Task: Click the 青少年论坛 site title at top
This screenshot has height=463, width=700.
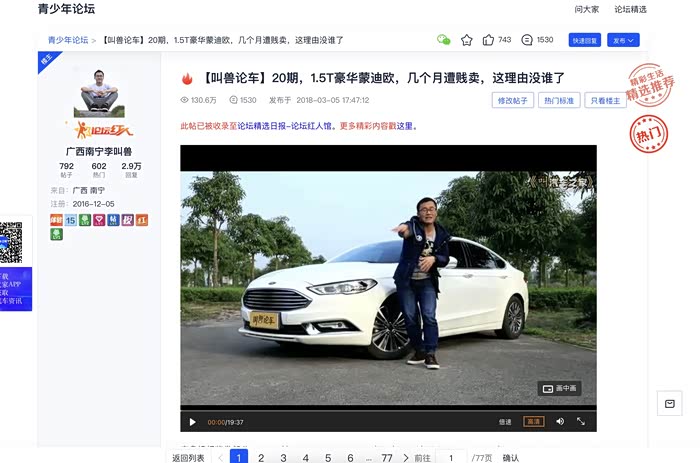Action: click(67, 9)
